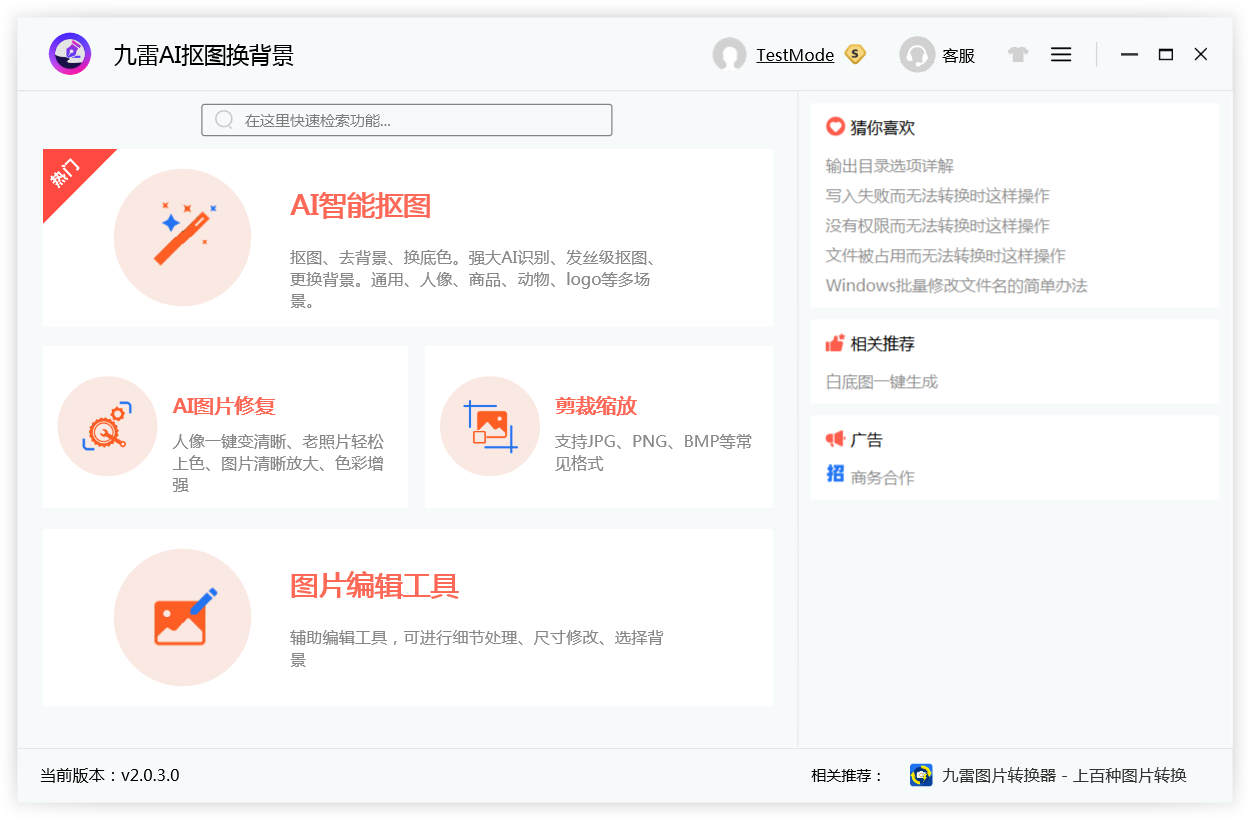Open 图片编辑工具 using its image icon
The width and height of the screenshot is (1250, 820).
coord(183,617)
